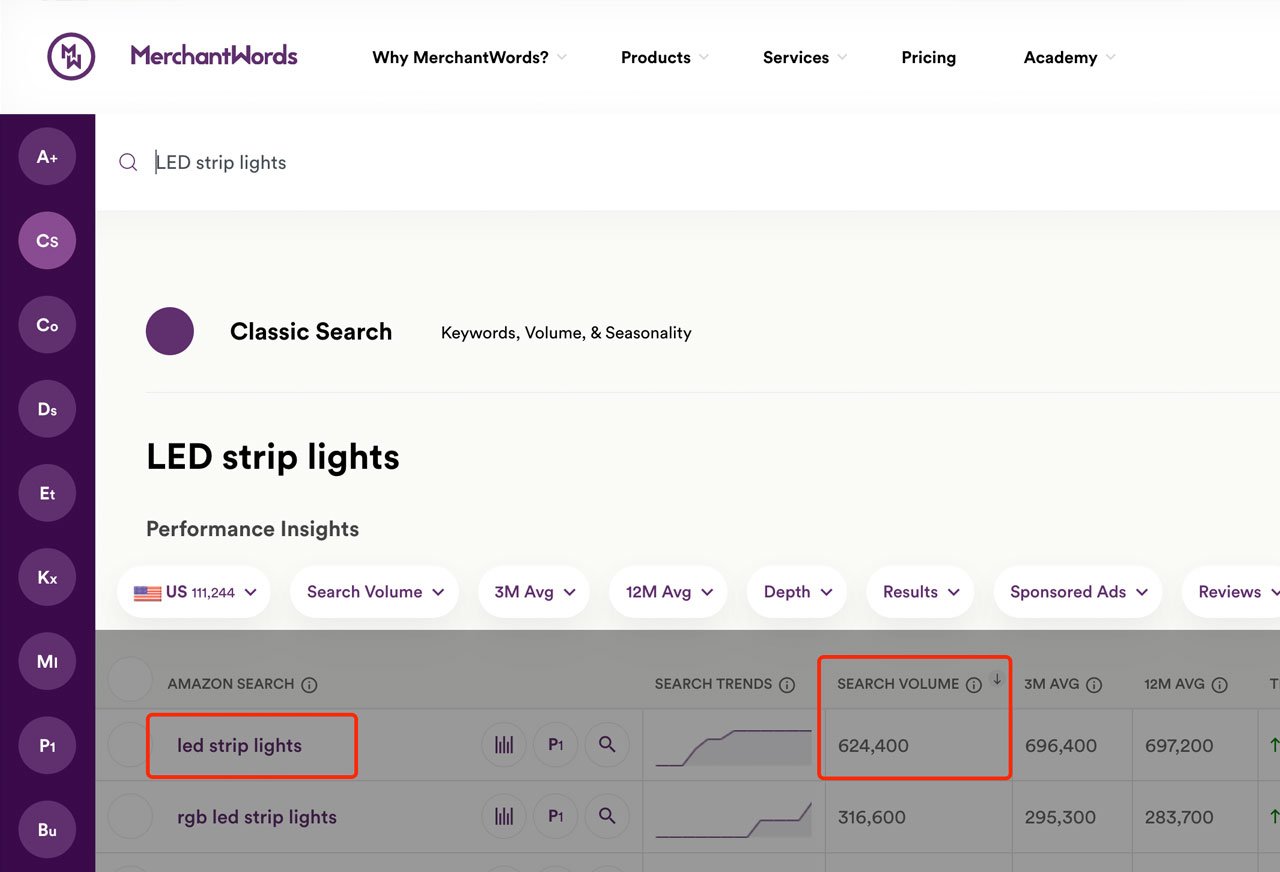The height and width of the screenshot is (872, 1280).
Task: Click search icon in led strip lights row
Action: pyautogui.click(x=607, y=745)
